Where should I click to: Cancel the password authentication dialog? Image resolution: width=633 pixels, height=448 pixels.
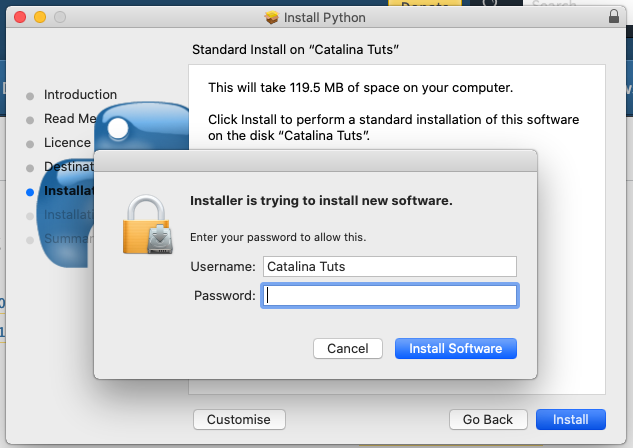click(348, 348)
